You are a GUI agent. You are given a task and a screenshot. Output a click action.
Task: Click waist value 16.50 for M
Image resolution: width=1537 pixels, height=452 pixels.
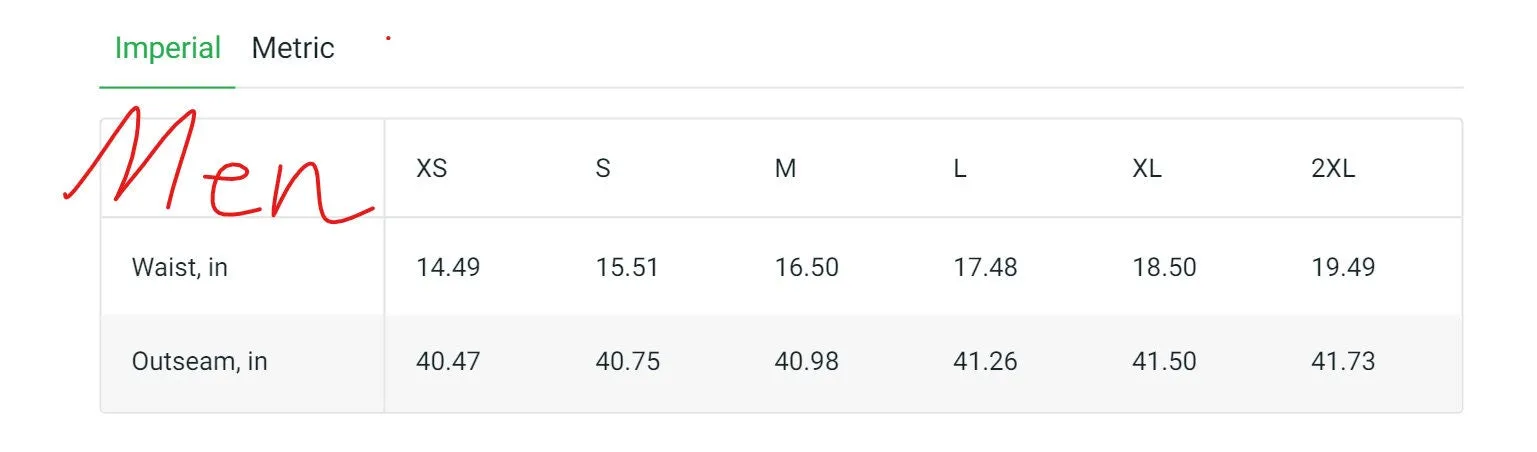[x=807, y=268]
